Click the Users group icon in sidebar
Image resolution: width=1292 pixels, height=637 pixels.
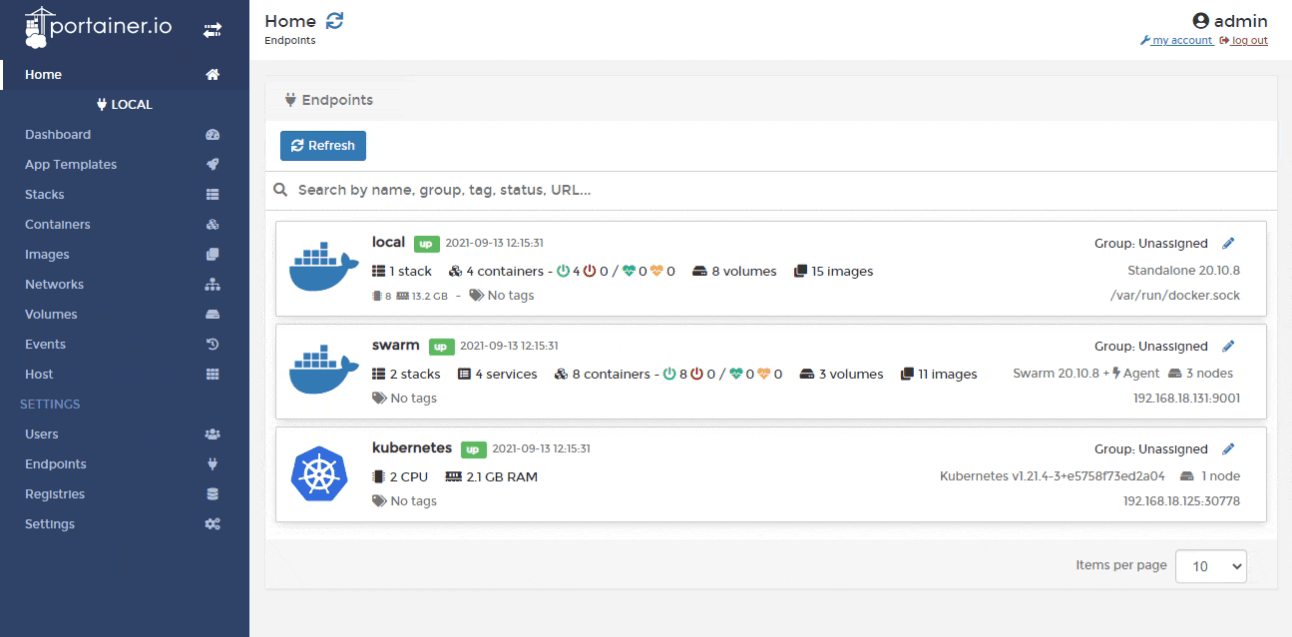point(212,434)
